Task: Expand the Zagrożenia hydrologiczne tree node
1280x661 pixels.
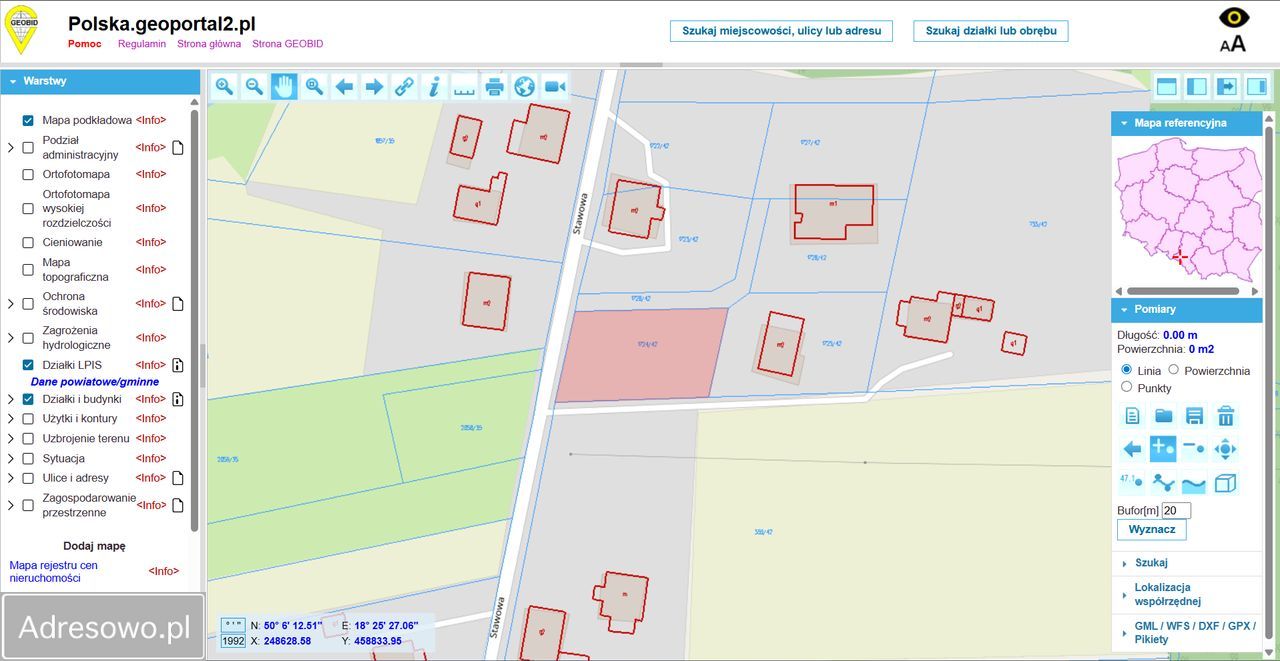Action: (x=11, y=338)
